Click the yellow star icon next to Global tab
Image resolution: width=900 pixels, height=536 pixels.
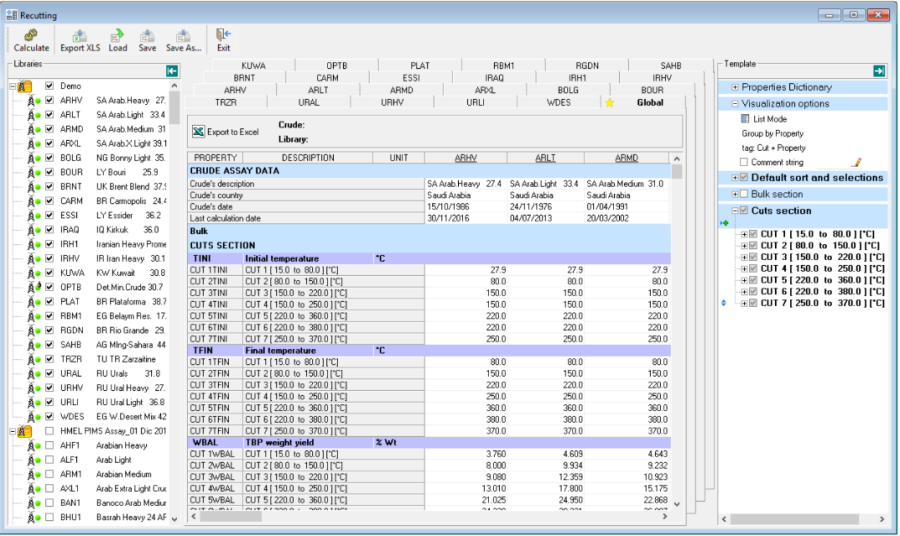pos(610,103)
